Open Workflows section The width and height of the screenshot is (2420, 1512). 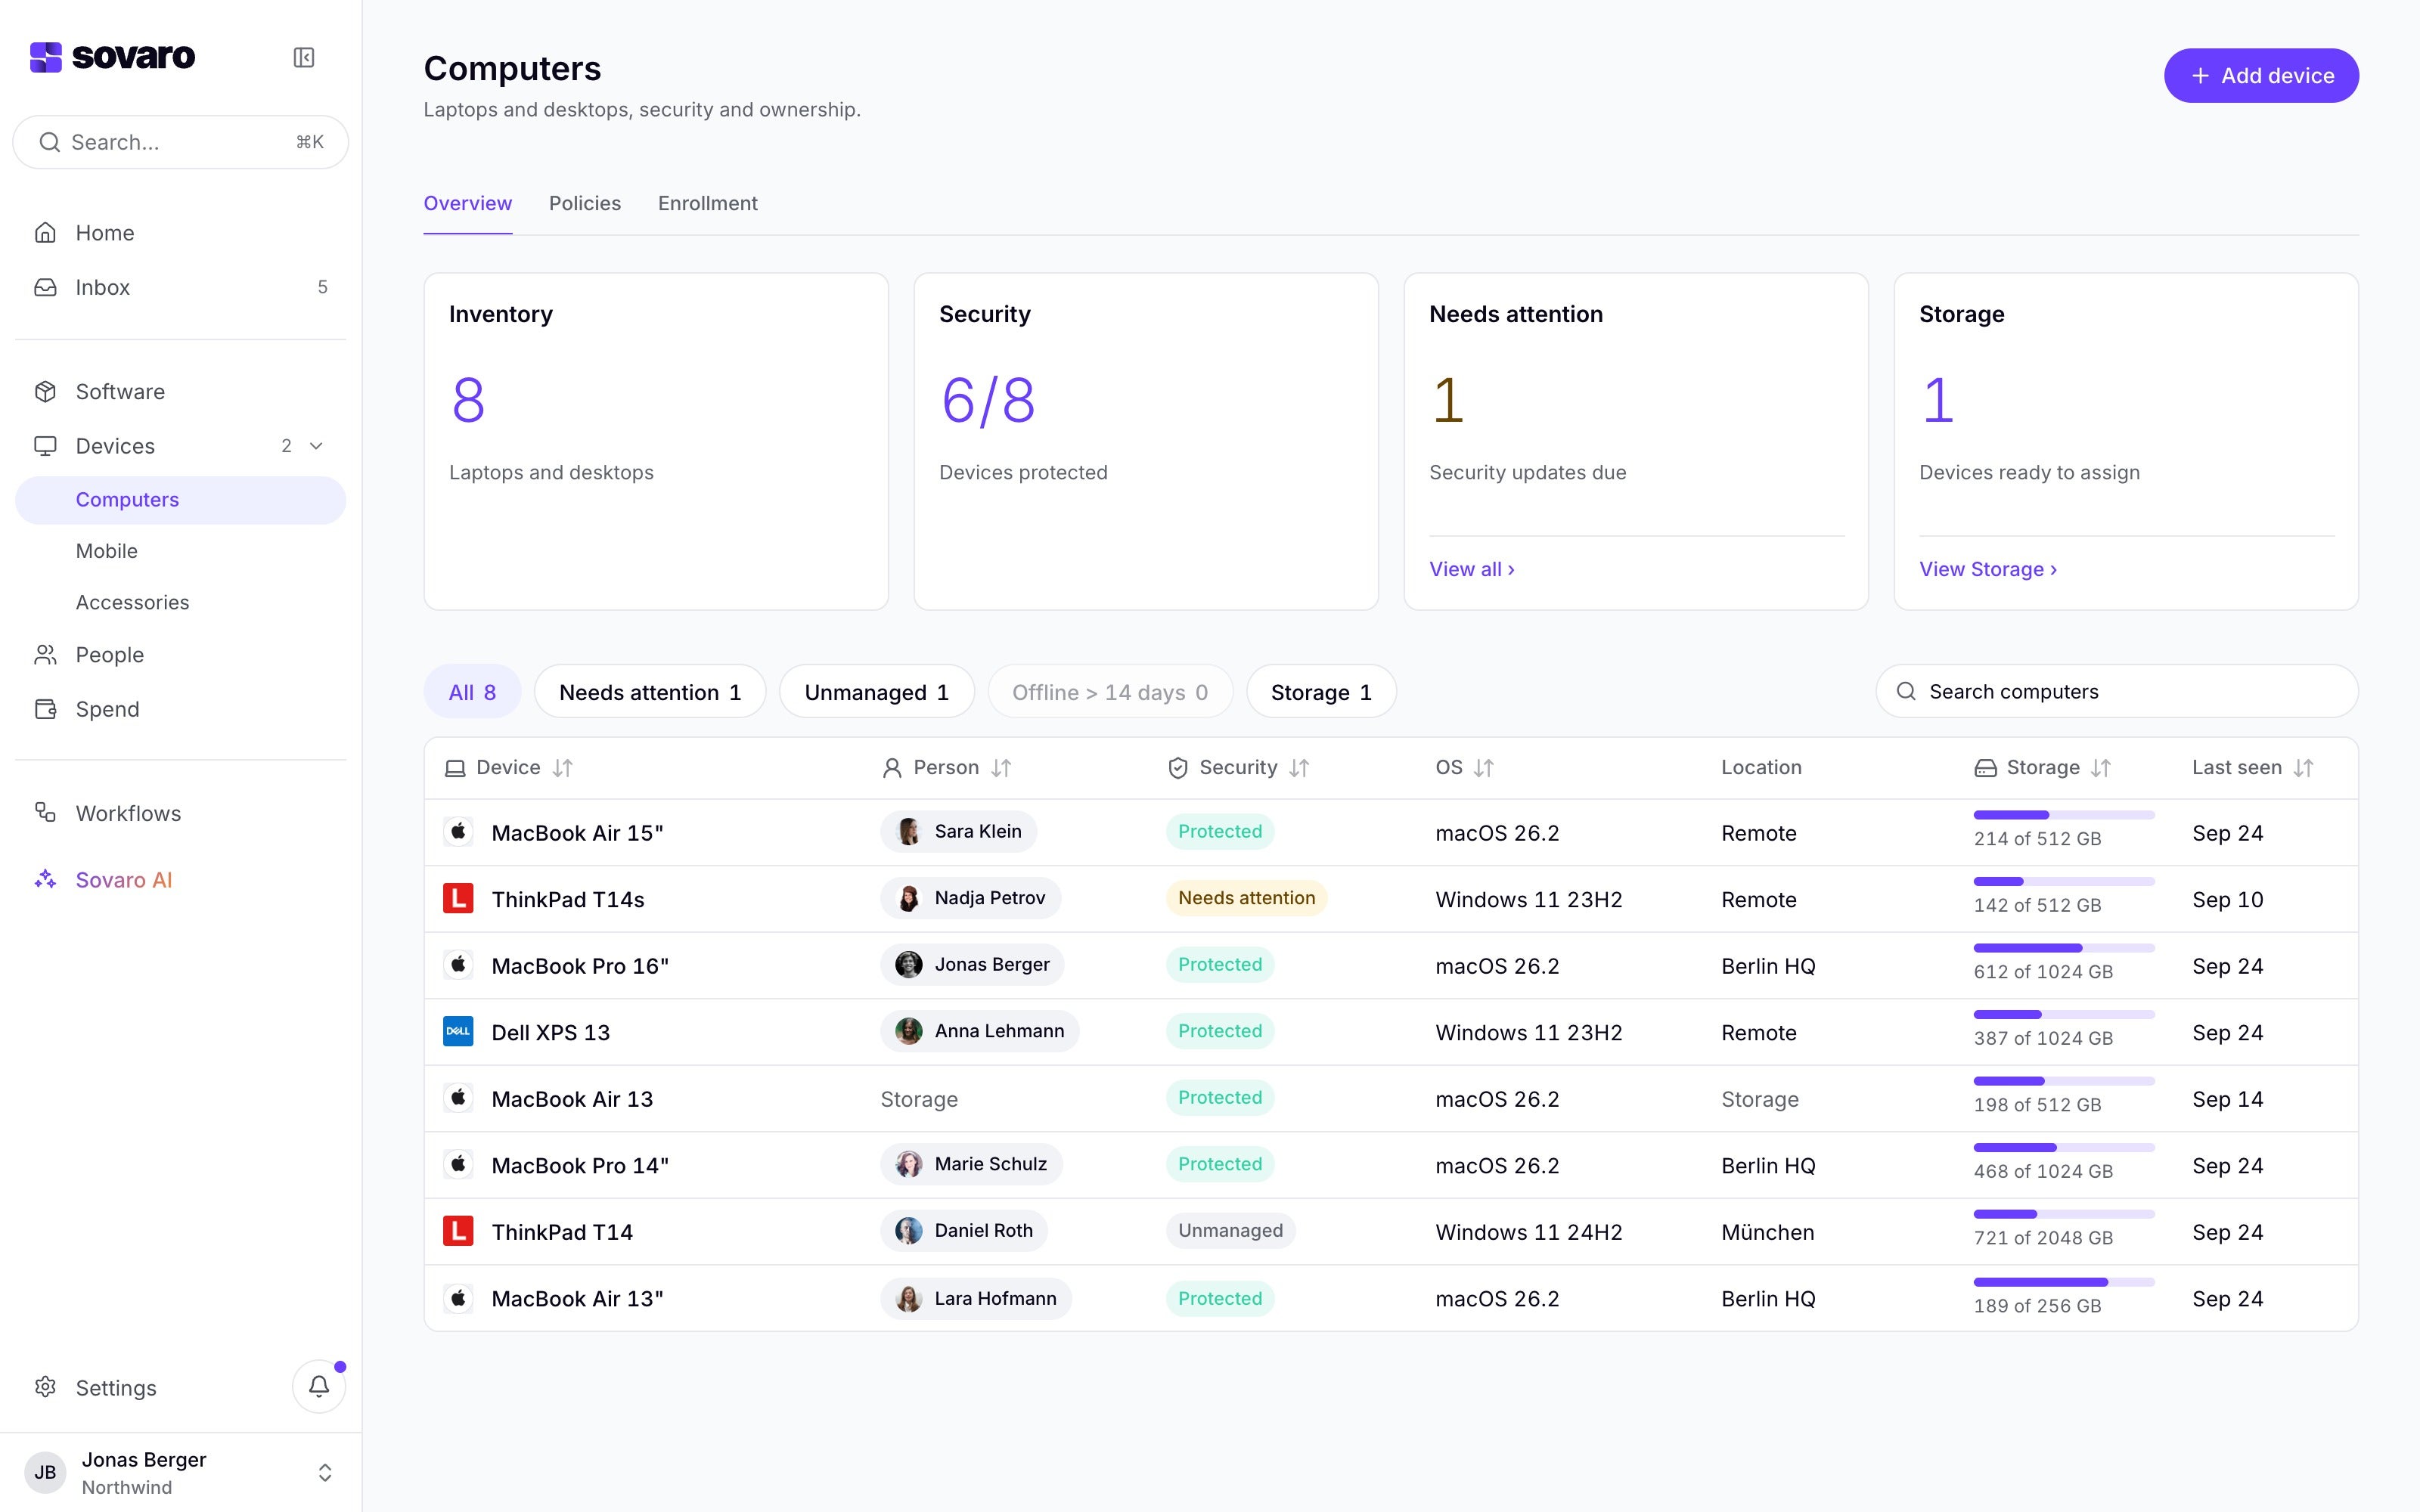[180, 813]
